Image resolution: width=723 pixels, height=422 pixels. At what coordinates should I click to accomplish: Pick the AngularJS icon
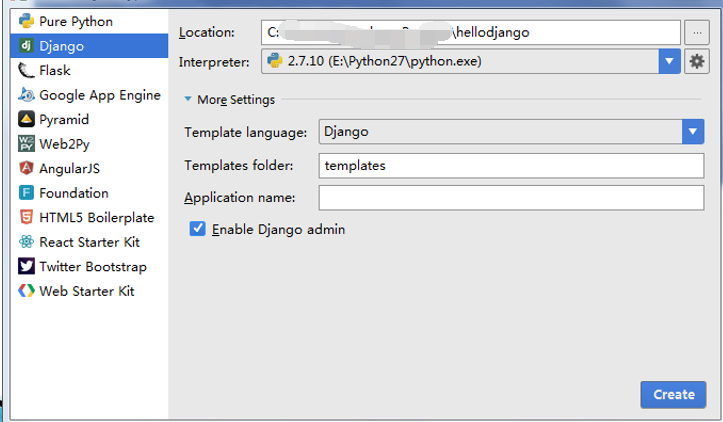[26, 168]
